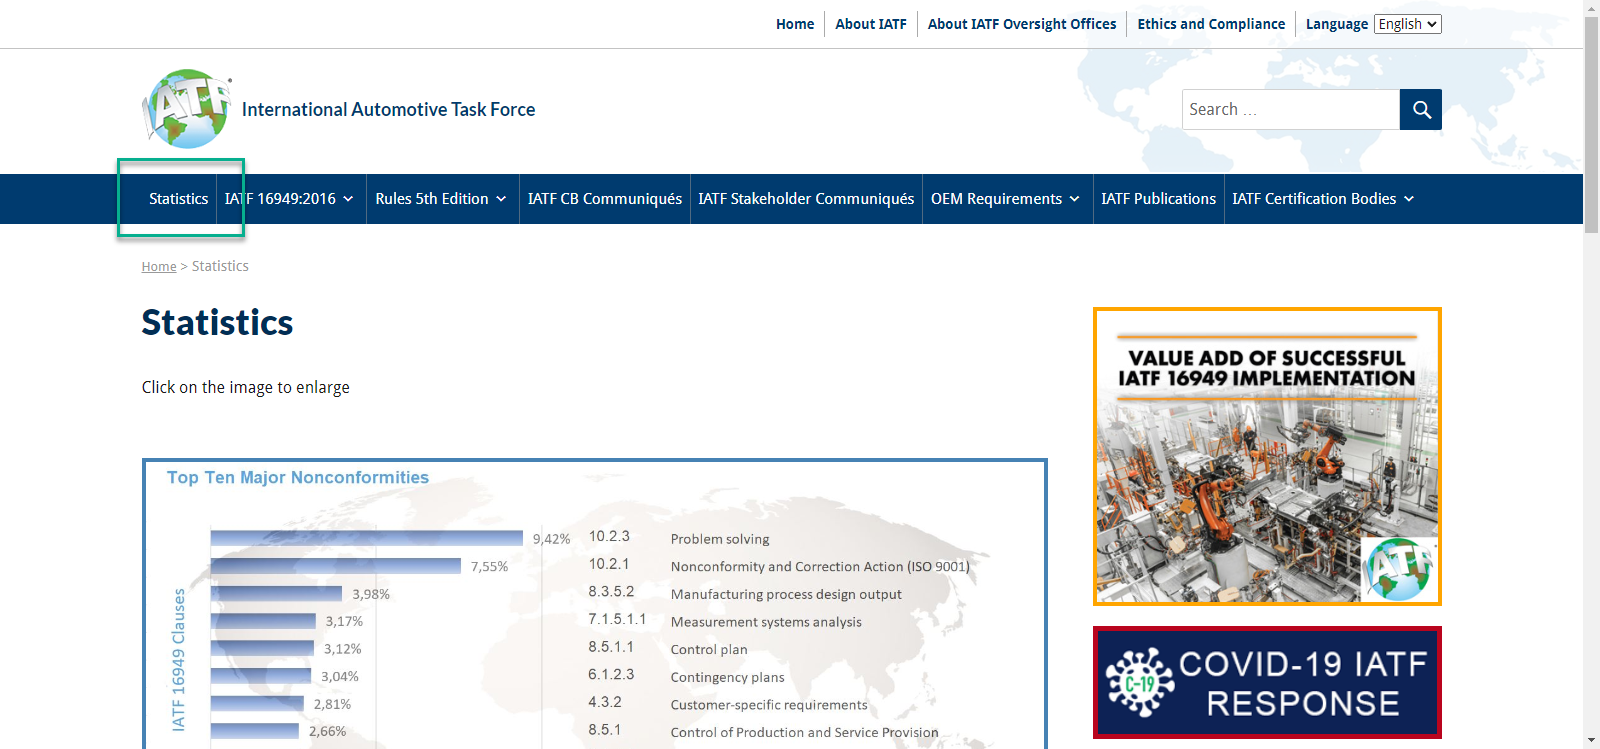1600x749 pixels.
Task: Click the International Automotive Task Force title
Action: point(388,110)
